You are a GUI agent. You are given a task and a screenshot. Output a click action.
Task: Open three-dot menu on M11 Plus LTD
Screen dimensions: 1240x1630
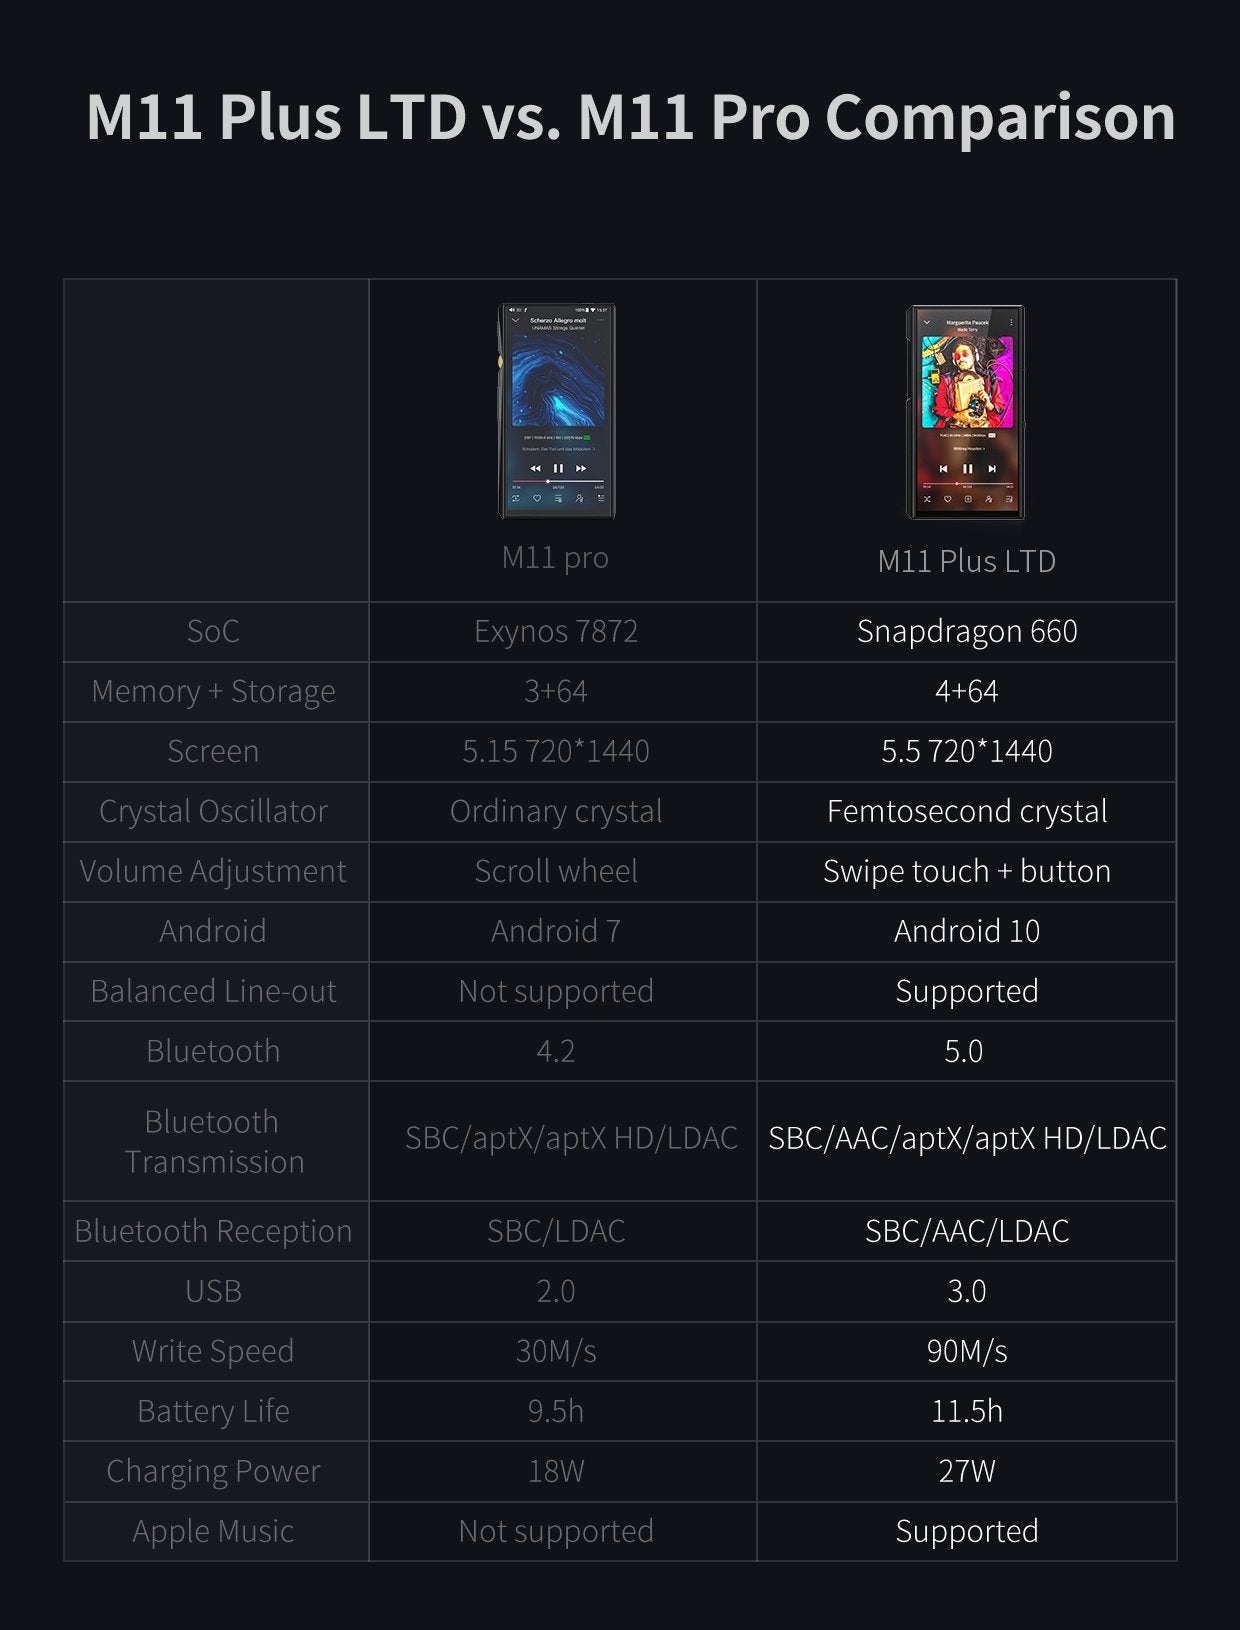(x=1011, y=323)
